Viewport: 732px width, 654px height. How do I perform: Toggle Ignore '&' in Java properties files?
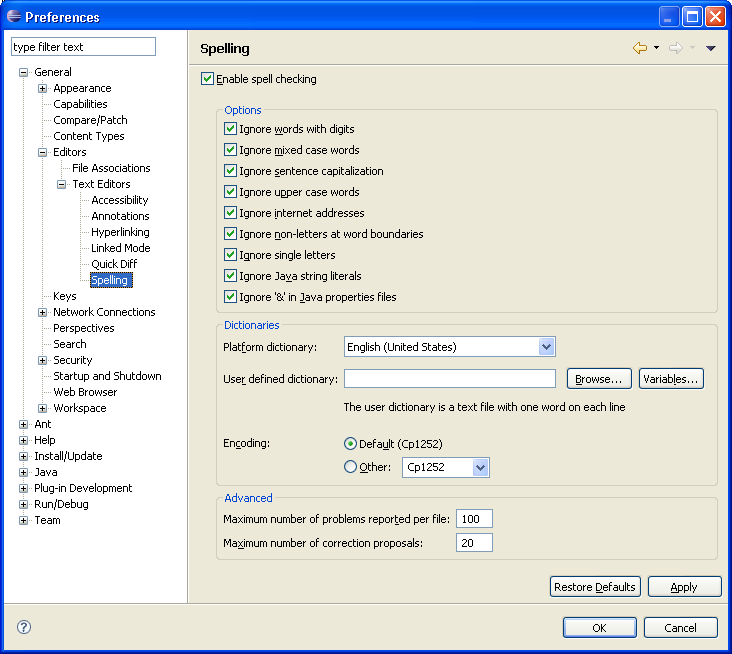coord(230,296)
